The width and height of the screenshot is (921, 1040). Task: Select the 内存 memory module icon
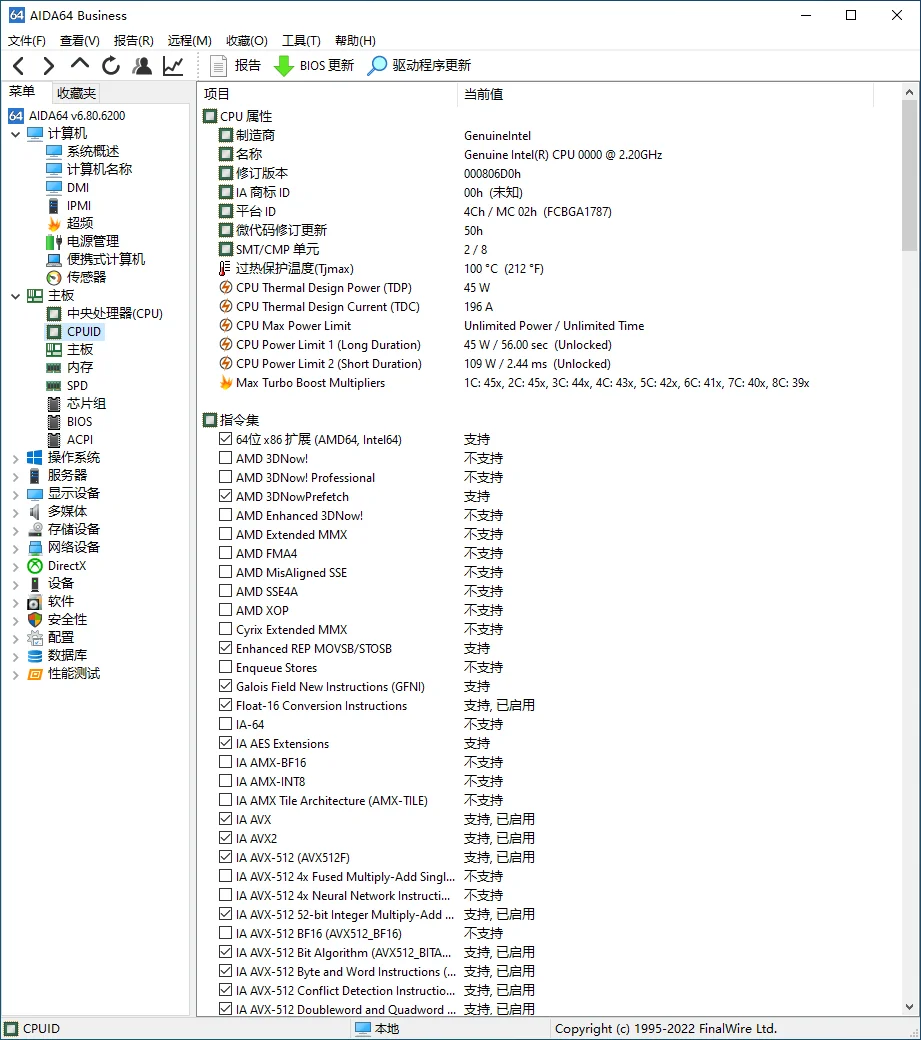pyautogui.click(x=54, y=367)
